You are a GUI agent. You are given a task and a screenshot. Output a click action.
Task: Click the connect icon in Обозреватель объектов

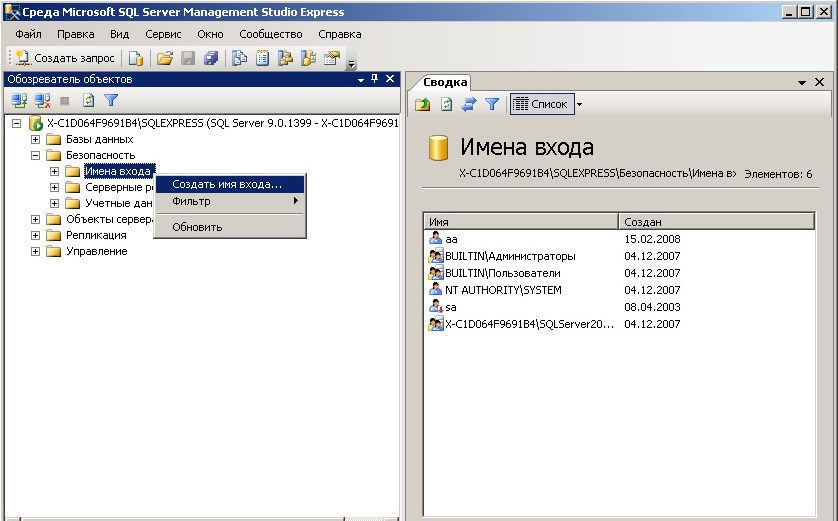(x=20, y=100)
